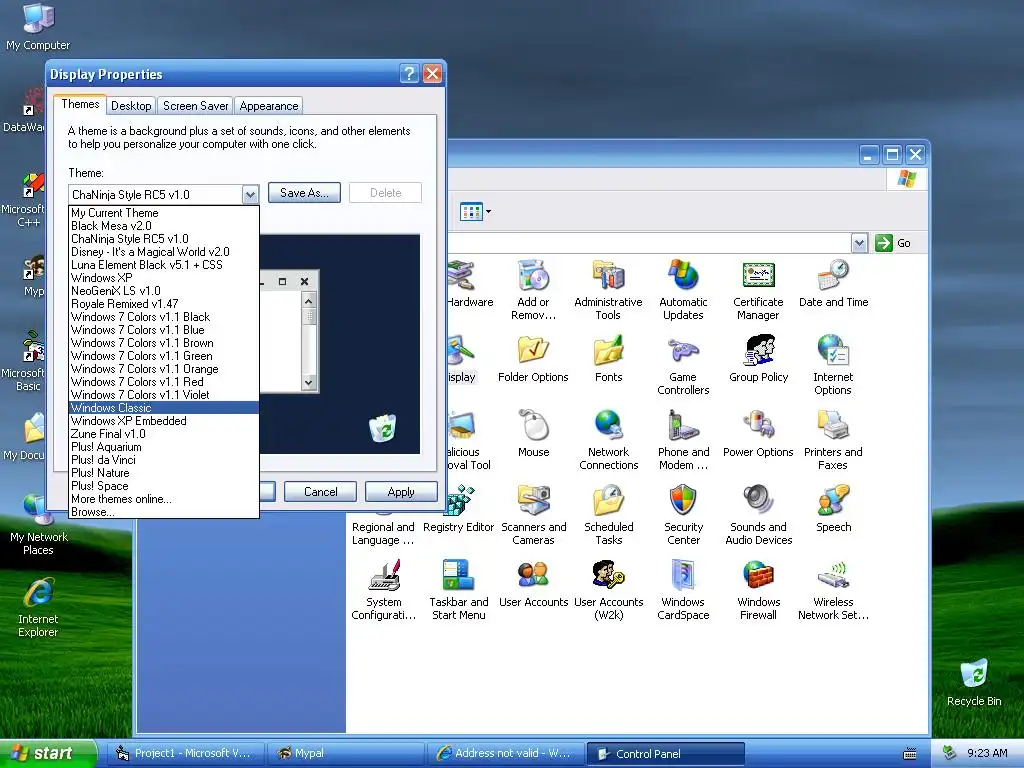
Task: Pick Luna Element Black v5.1 + CSS
Action: 164,264
